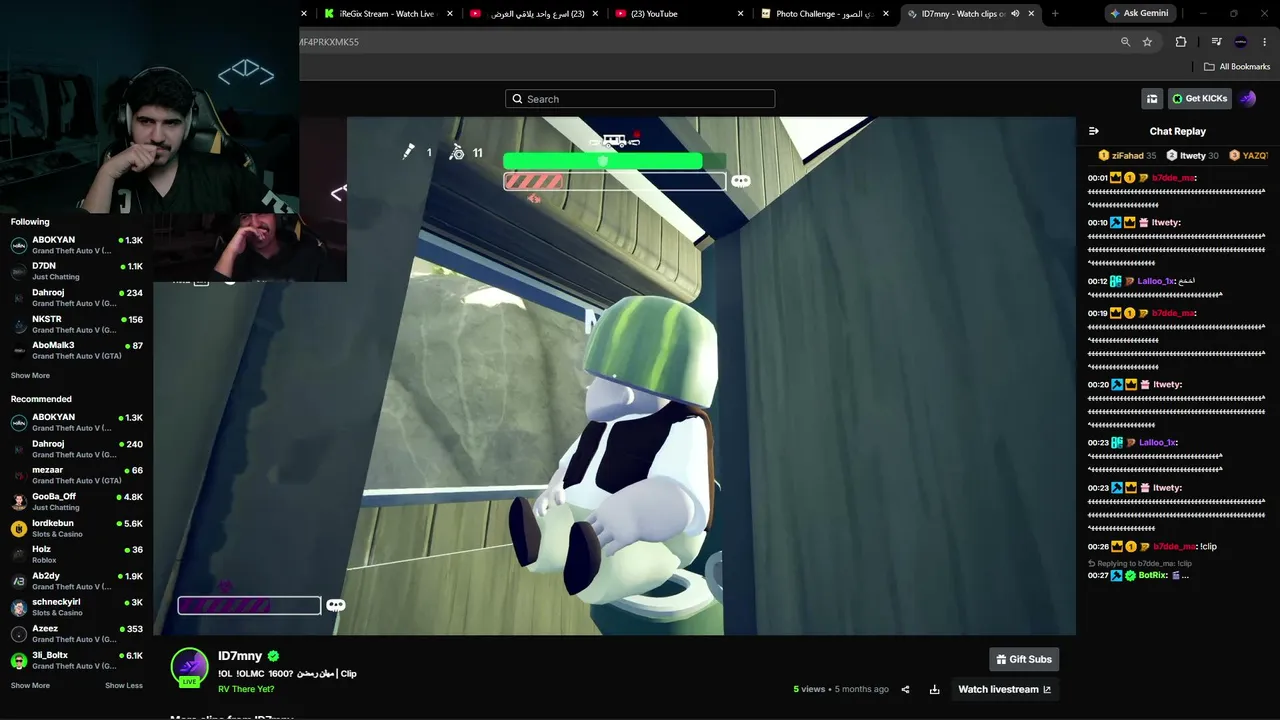Close the (23) YouTube tab
Image resolution: width=1280 pixels, height=720 pixels.
tap(740, 14)
